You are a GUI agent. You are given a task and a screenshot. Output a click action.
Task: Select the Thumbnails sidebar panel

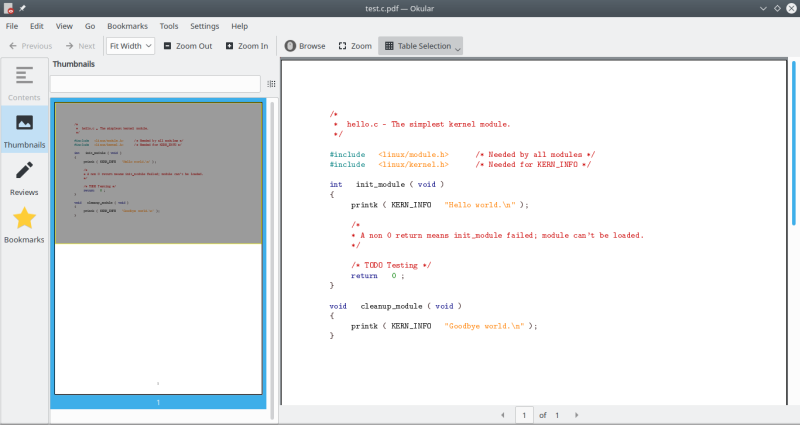pos(24,128)
